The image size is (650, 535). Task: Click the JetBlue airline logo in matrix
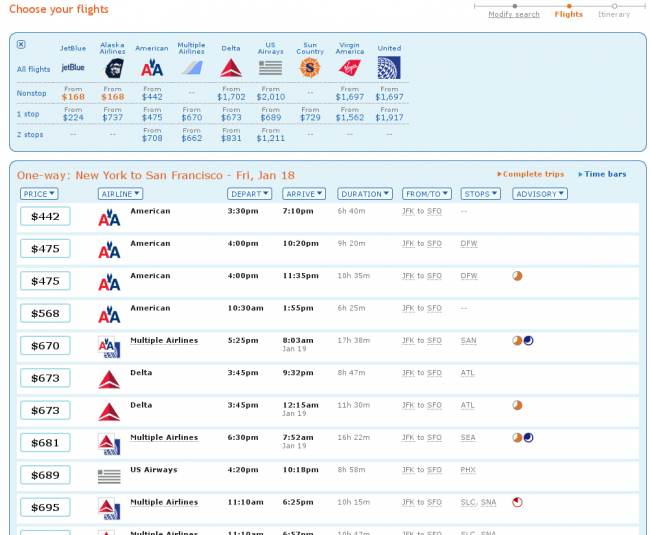[73, 68]
